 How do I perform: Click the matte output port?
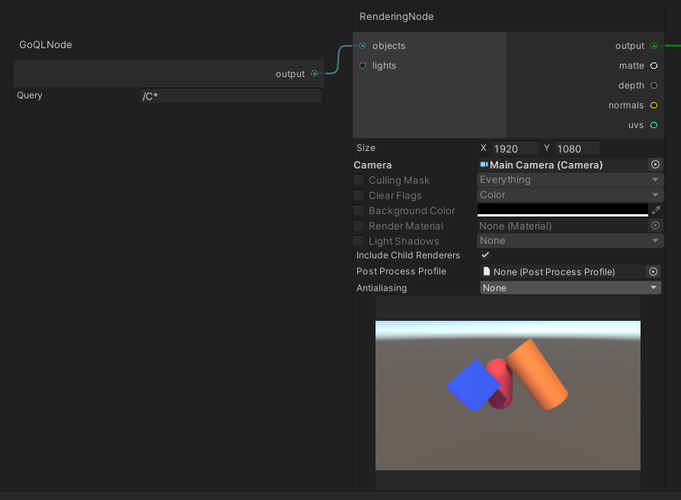pos(654,66)
